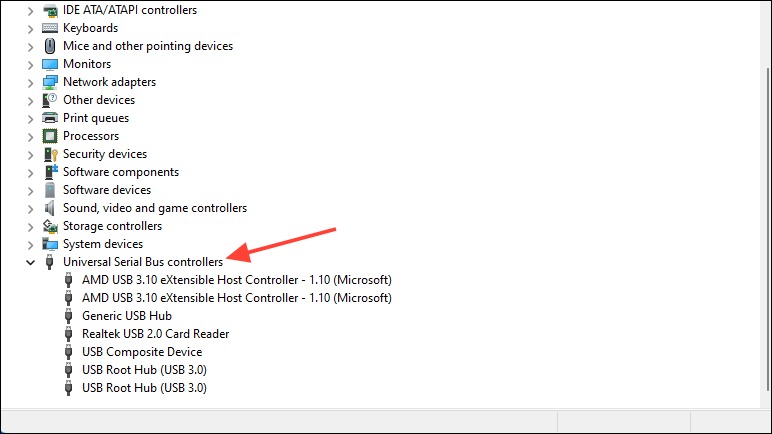Expand the IDE ATA/ATAPI controllers category
This screenshot has height=434, width=772.
click(x=31, y=11)
